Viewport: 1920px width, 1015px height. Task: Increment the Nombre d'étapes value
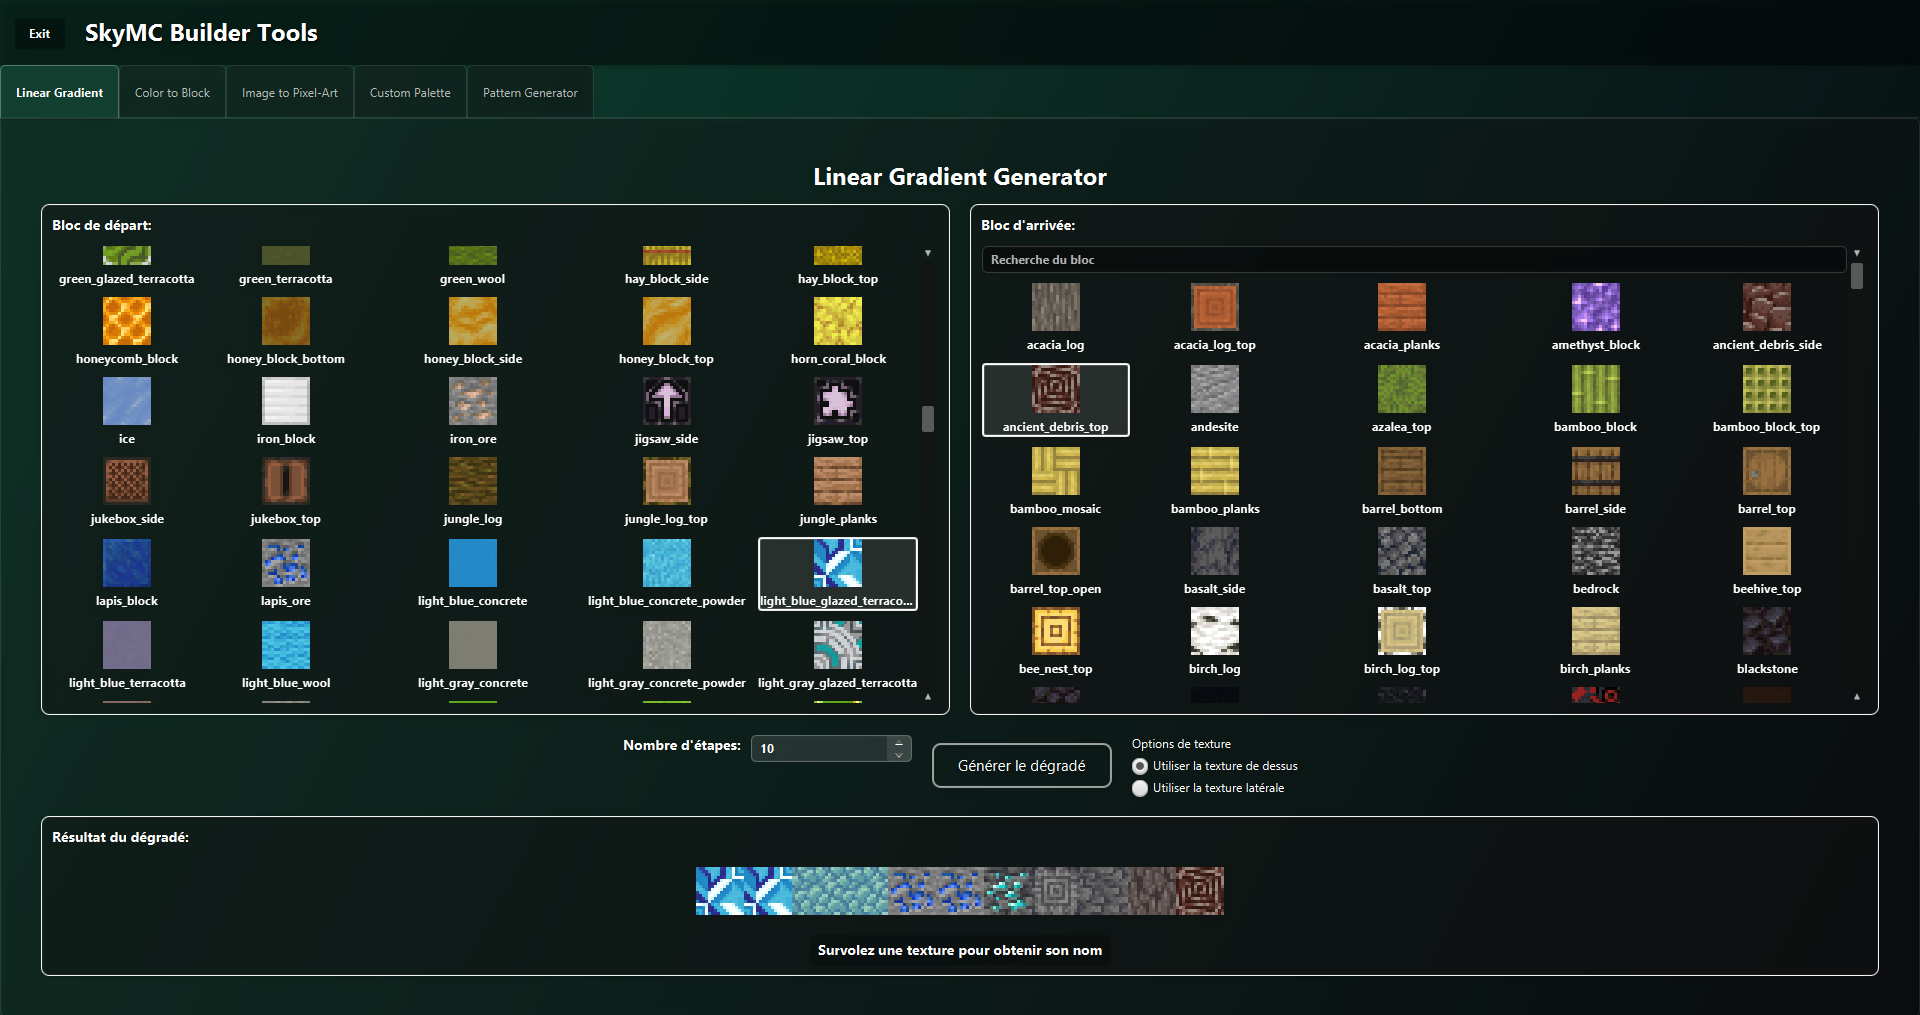(x=899, y=742)
